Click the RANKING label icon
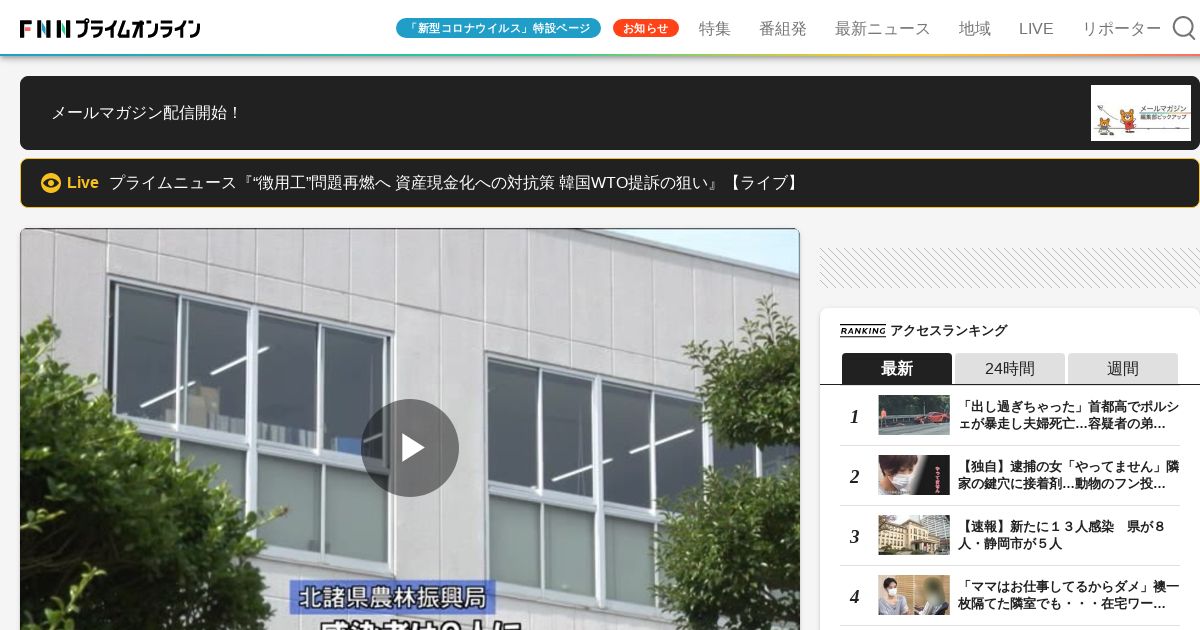This screenshot has width=1200, height=630. pyautogui.click(x=863, y=331)
